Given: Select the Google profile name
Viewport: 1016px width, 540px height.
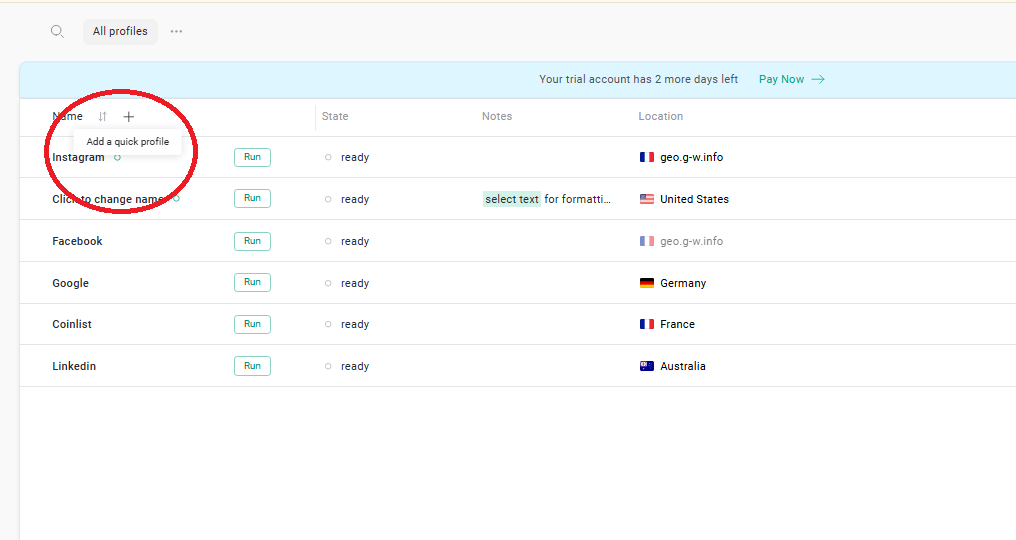Looking at the screenshot, I should point(70,283).
